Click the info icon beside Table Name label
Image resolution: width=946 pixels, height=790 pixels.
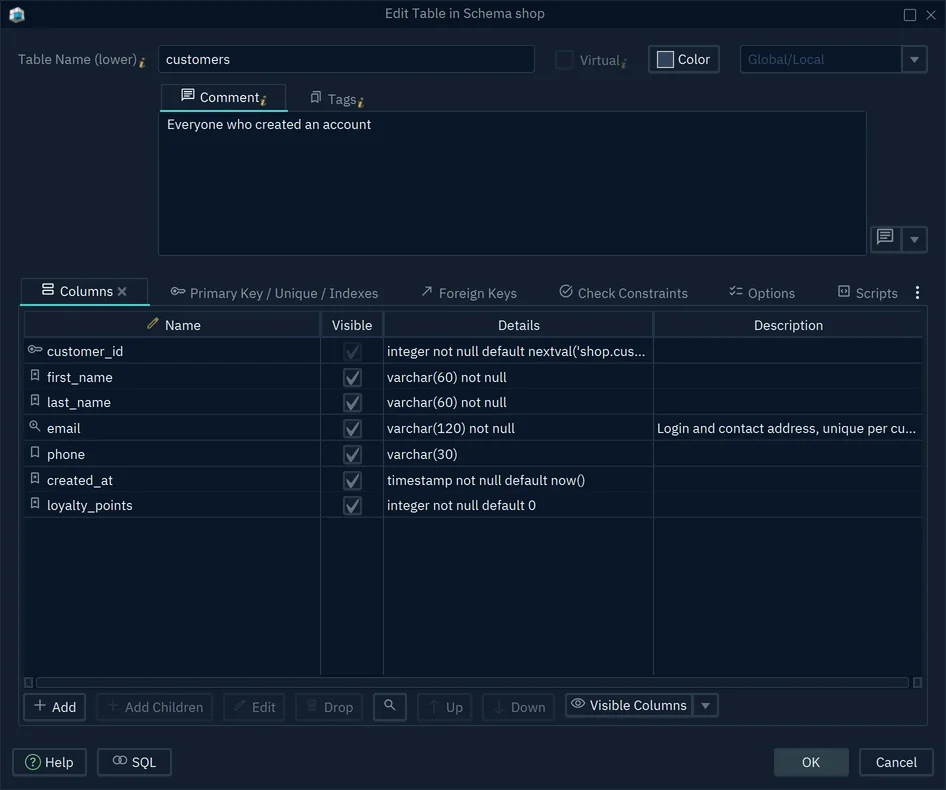click(x=142, y=62)
